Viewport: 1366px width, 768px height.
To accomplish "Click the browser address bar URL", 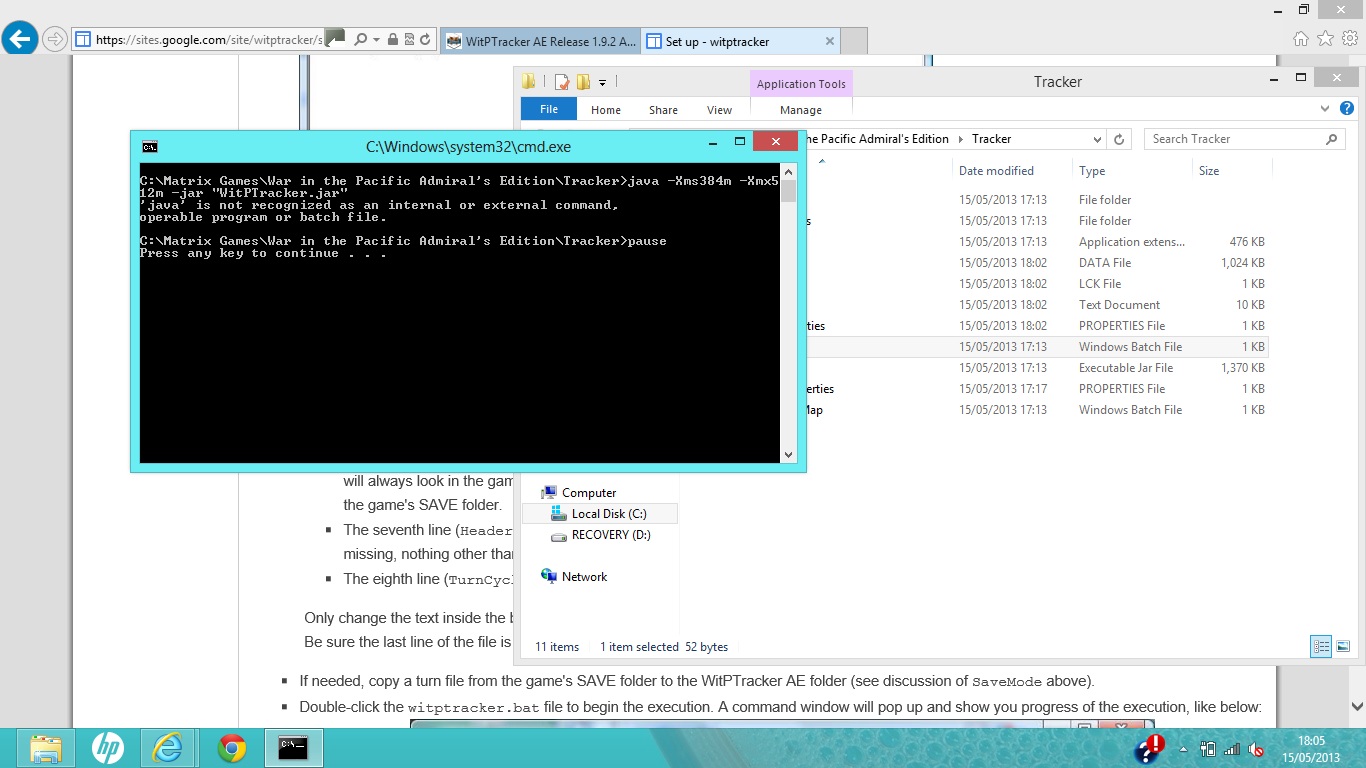I will [210, 40].
